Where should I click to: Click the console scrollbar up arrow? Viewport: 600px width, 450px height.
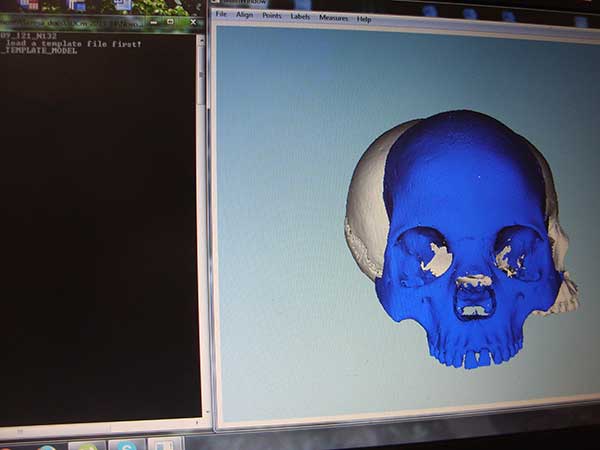point(201,40)
